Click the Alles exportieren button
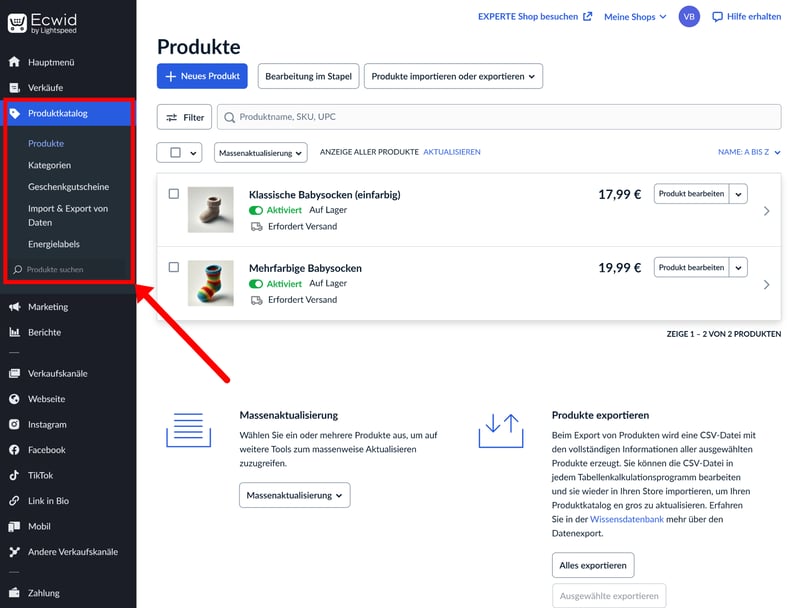The image size is (800, 608). click(593, 565)
